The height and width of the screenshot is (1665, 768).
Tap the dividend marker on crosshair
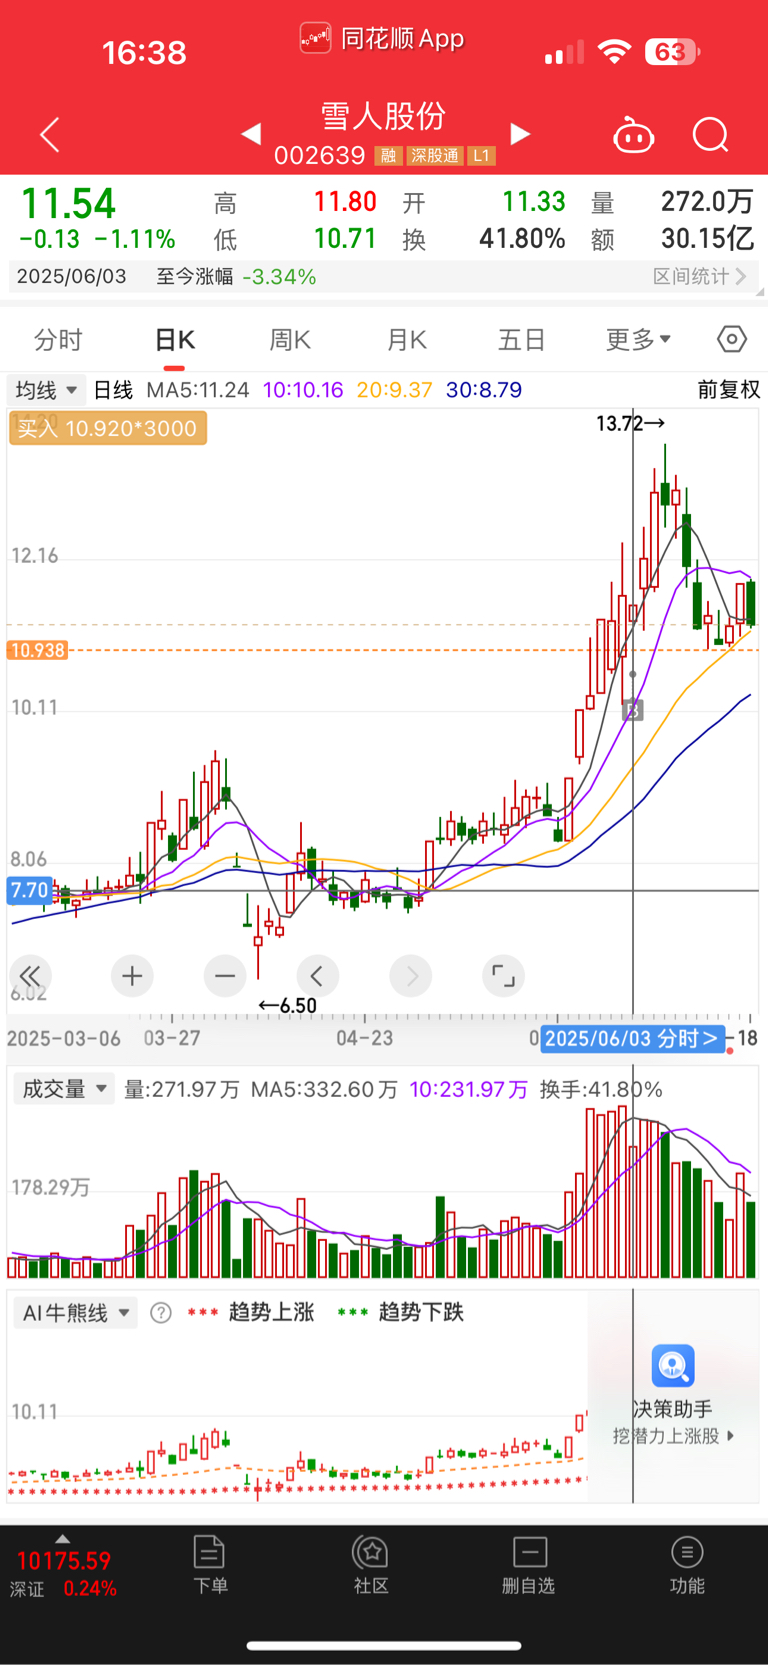632,710
